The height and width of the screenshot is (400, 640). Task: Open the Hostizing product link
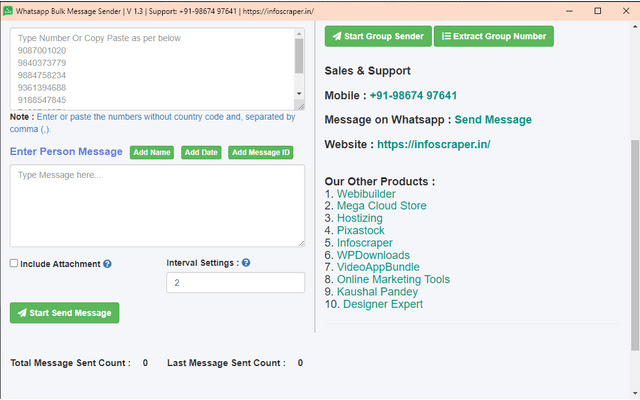pyautogui.click(x=360, y=218)
